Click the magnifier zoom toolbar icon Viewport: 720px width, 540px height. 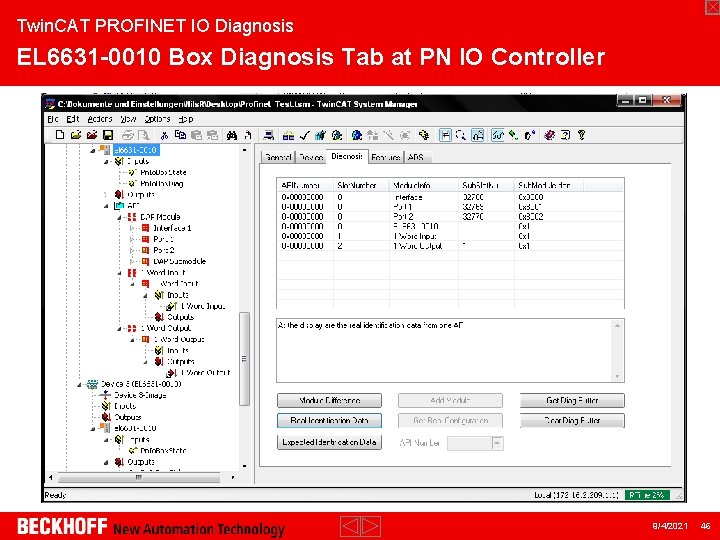461,135
